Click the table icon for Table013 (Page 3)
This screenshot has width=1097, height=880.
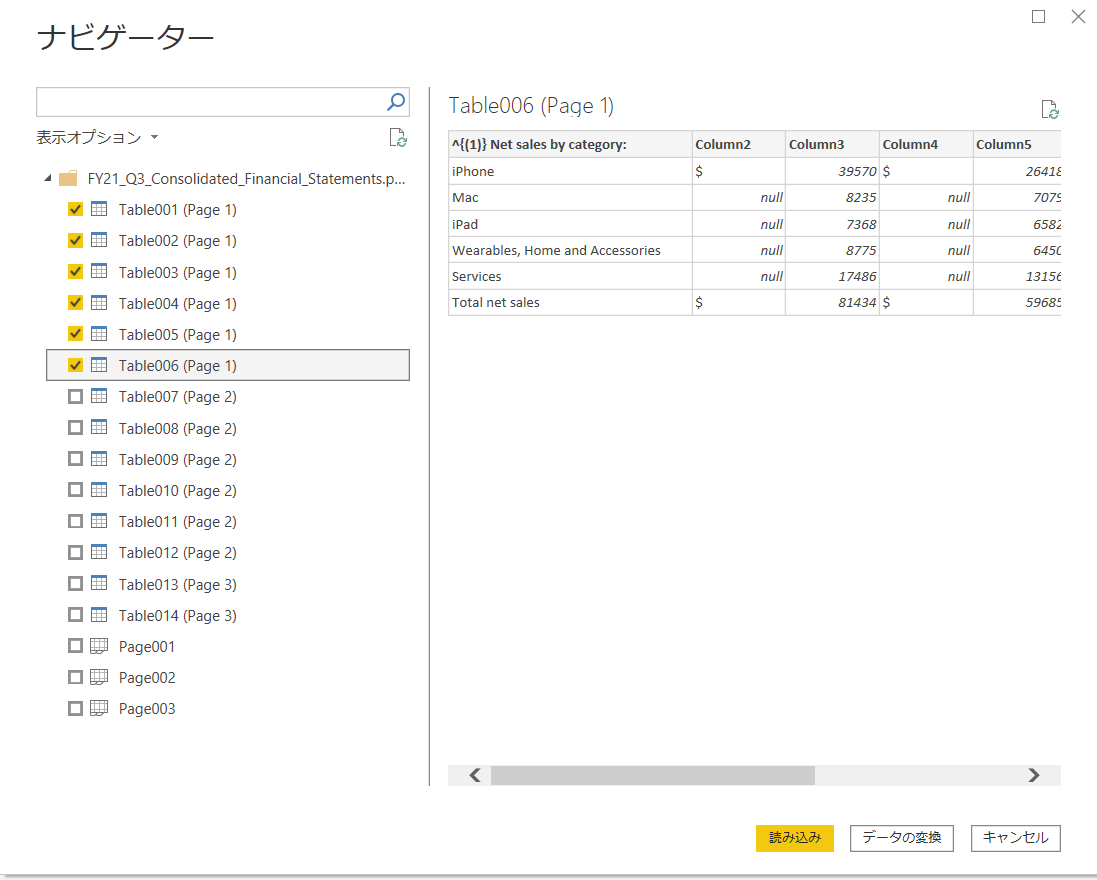click(x=99, y=583)
